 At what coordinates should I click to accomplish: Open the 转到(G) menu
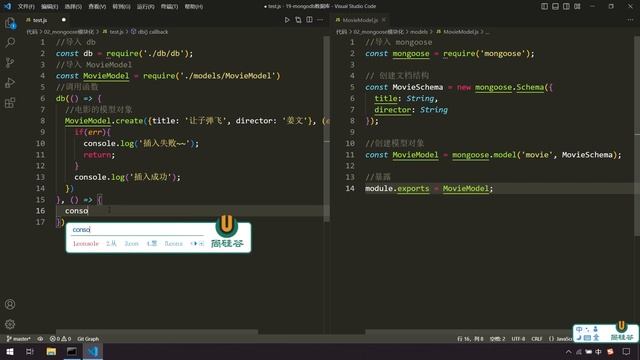[121, 7]
